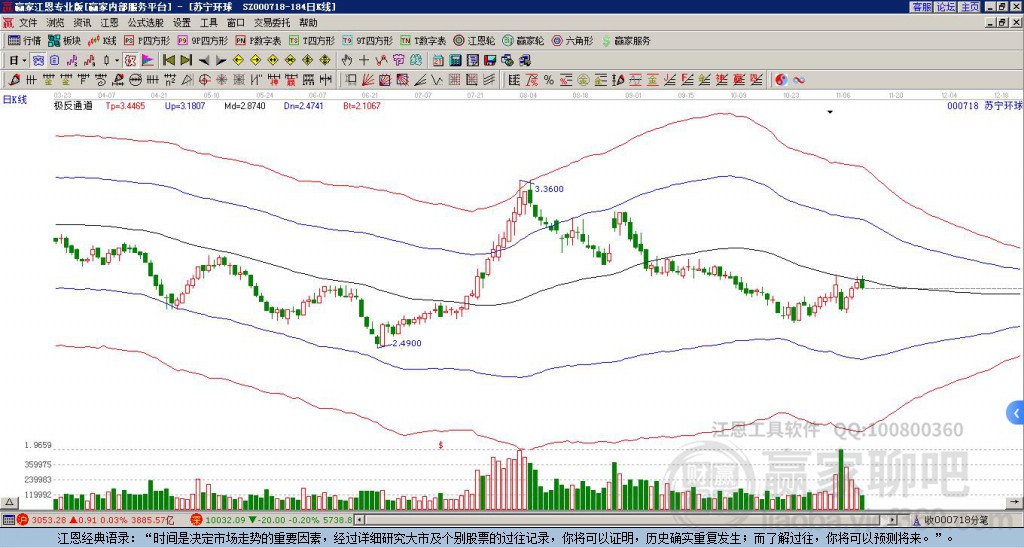Open the 板块 sector view

[x=64, y=40]
